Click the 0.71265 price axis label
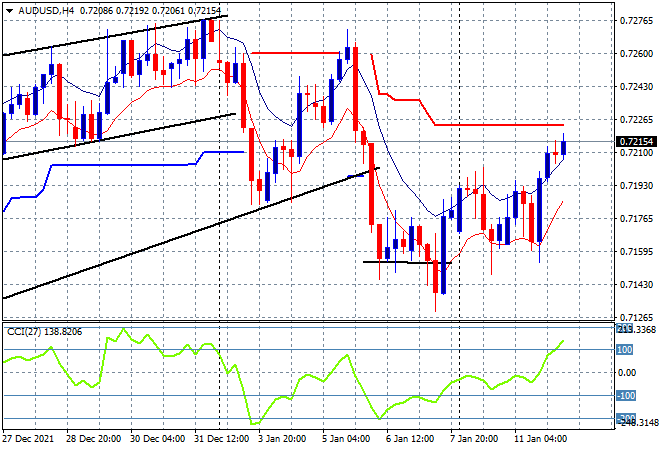The width and height of the screenshot is (660, 450). pyautogui.click(x=636, y=317)
